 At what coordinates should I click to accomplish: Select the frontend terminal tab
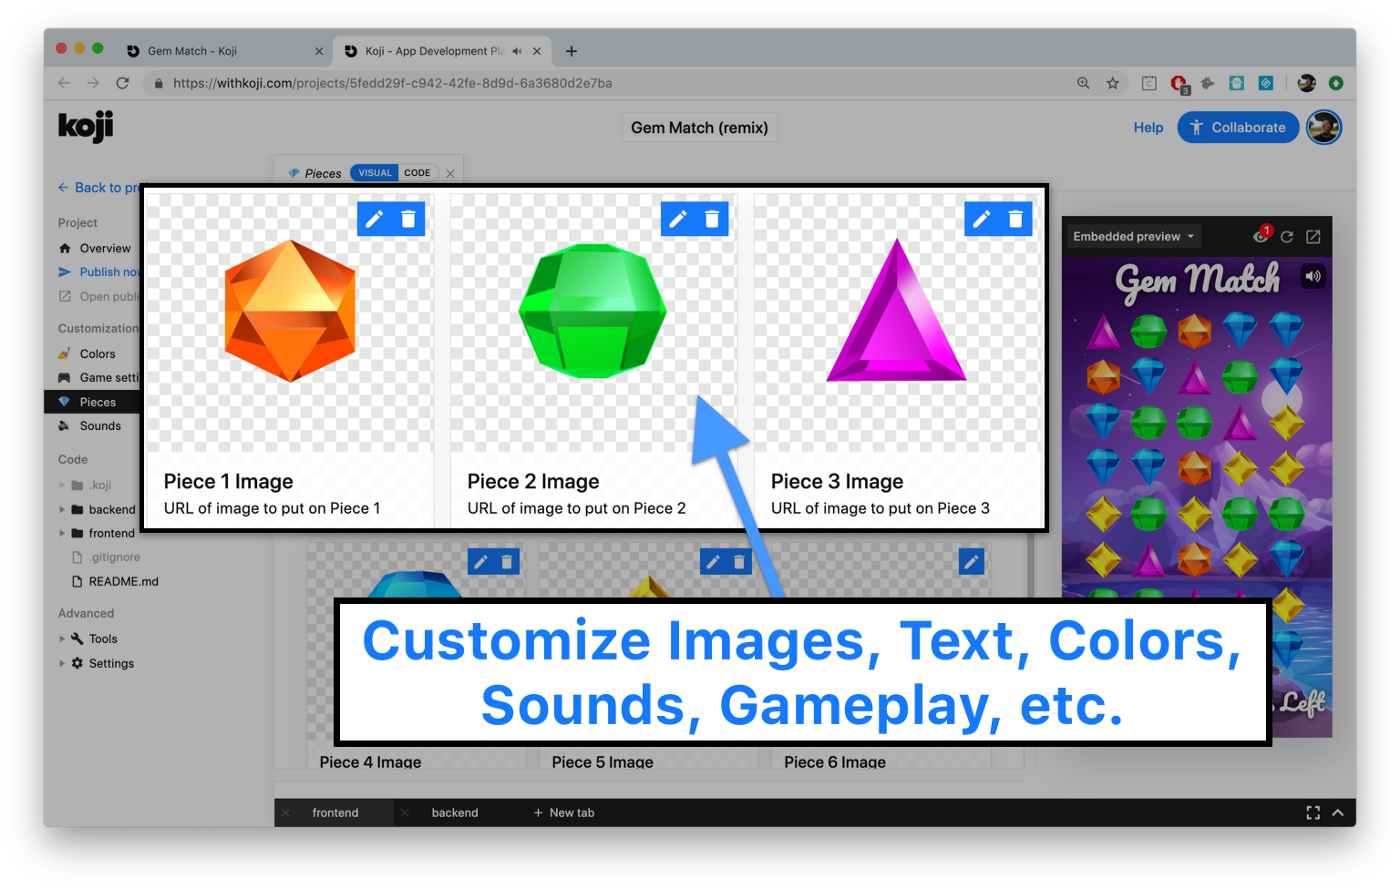[335, 813]
